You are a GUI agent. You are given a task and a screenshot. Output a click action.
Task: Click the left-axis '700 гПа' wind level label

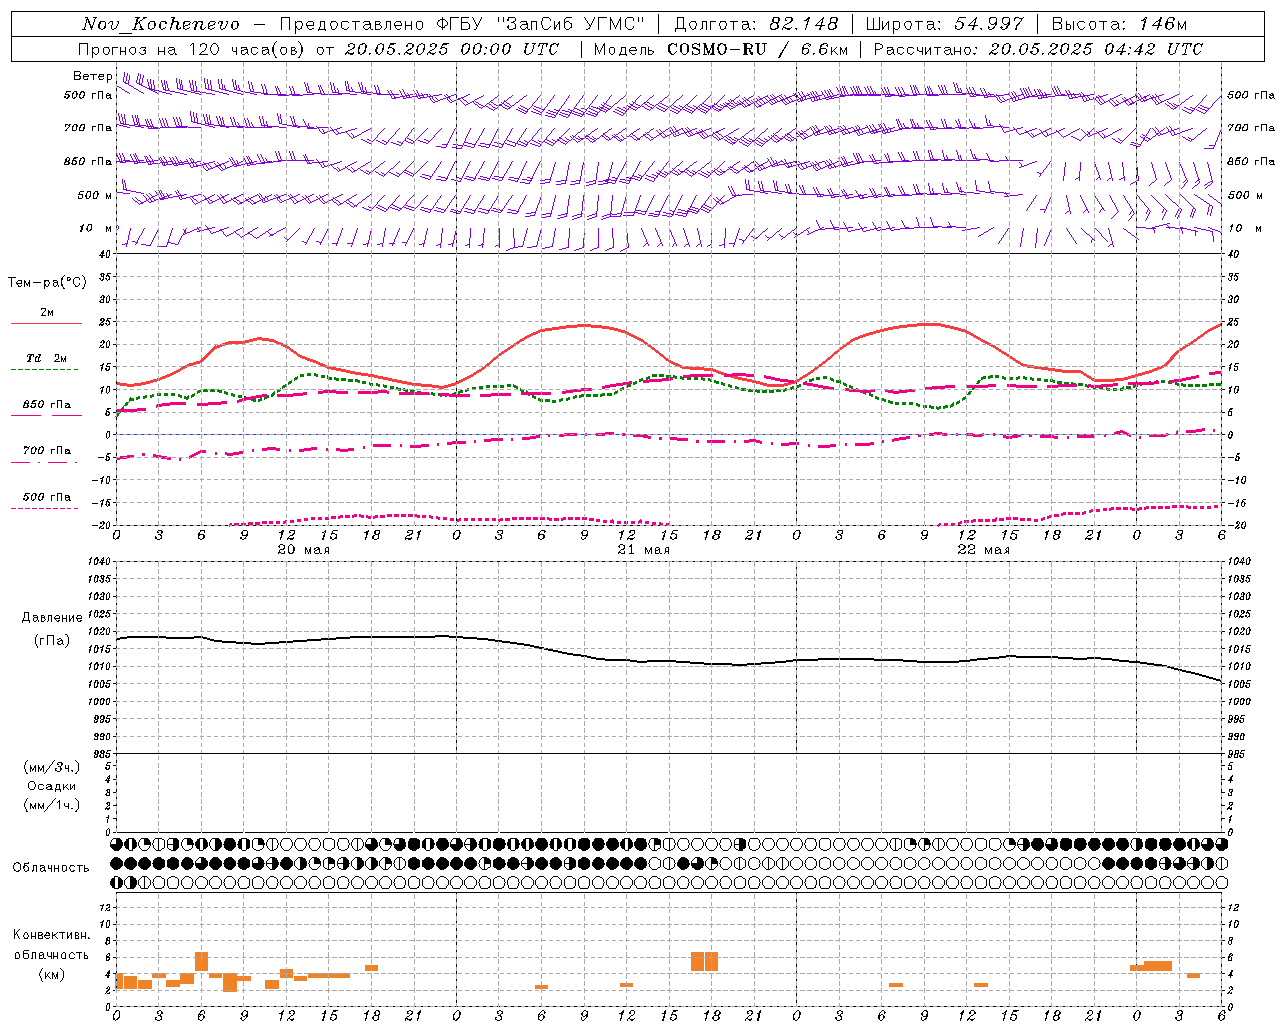tap(88, 128)
